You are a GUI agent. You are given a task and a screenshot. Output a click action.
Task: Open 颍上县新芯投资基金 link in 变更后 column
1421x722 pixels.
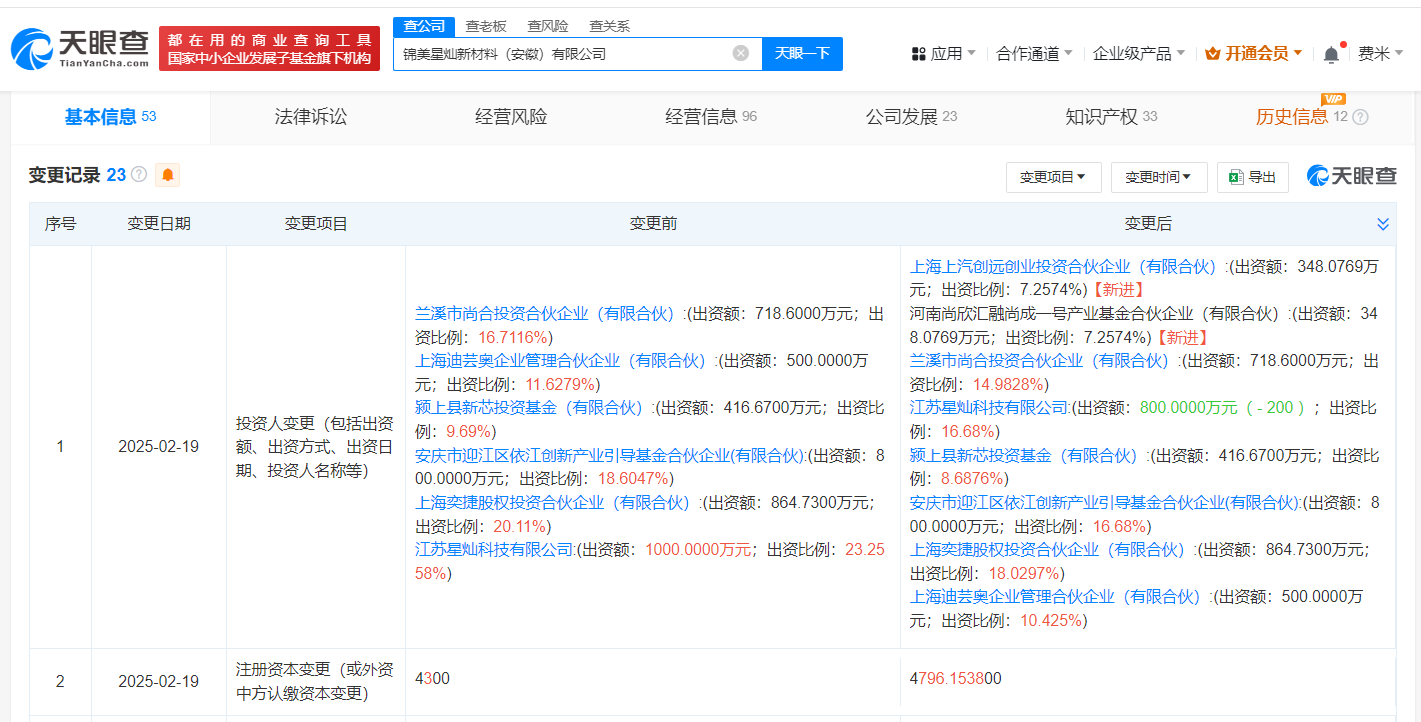tap(1024, 455)
